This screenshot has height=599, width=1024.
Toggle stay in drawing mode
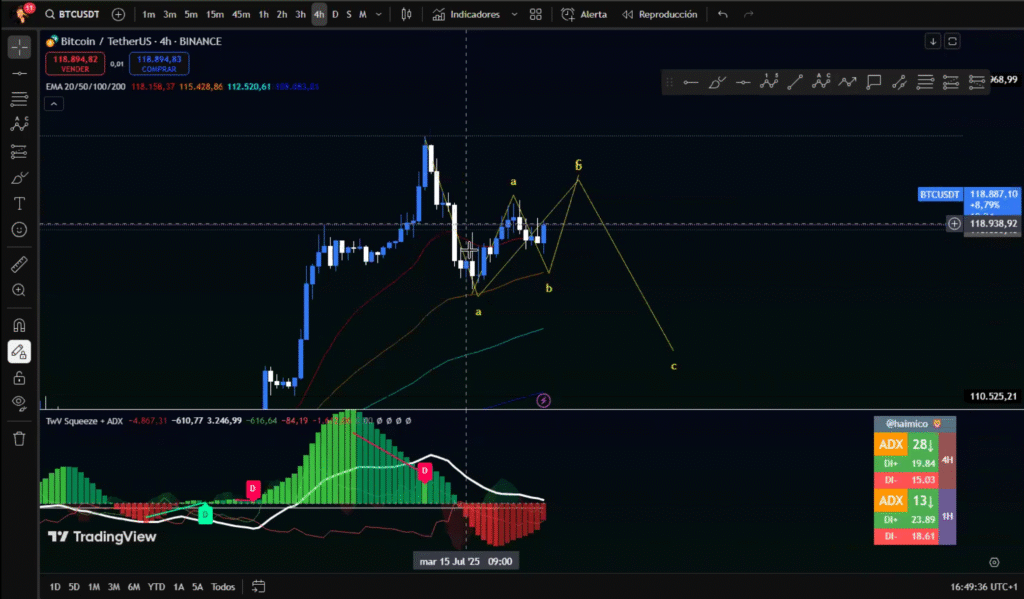[19, 351]
